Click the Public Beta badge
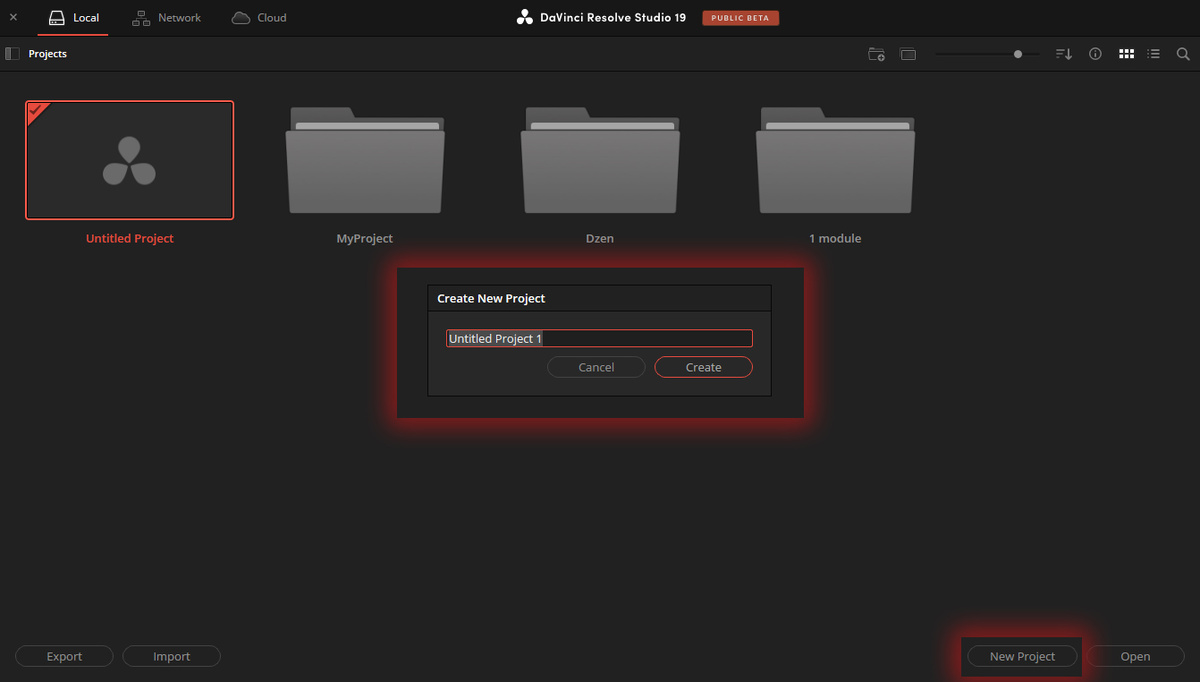 tap(740, 18)
